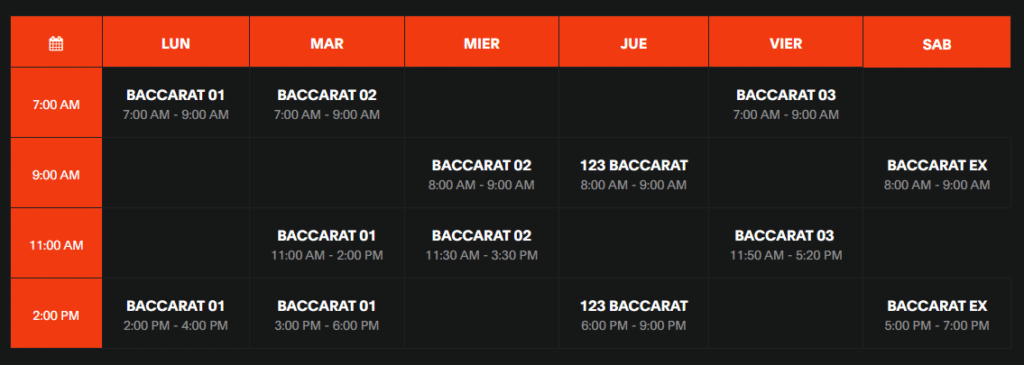Click the calendar icon in header corner
The image size is (1024, 365).
pos(56,44)
